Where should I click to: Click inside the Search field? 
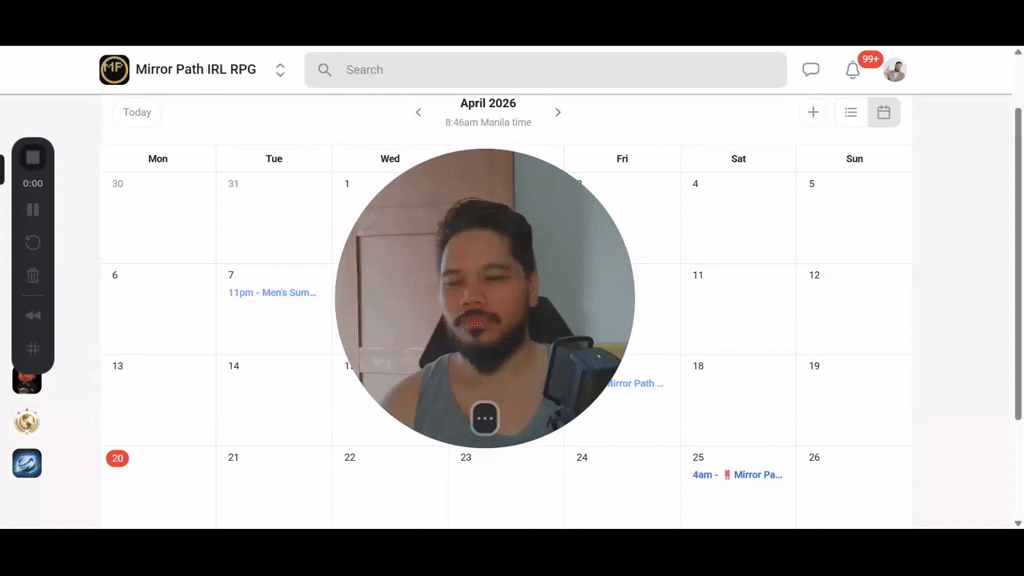click(546, 69)
